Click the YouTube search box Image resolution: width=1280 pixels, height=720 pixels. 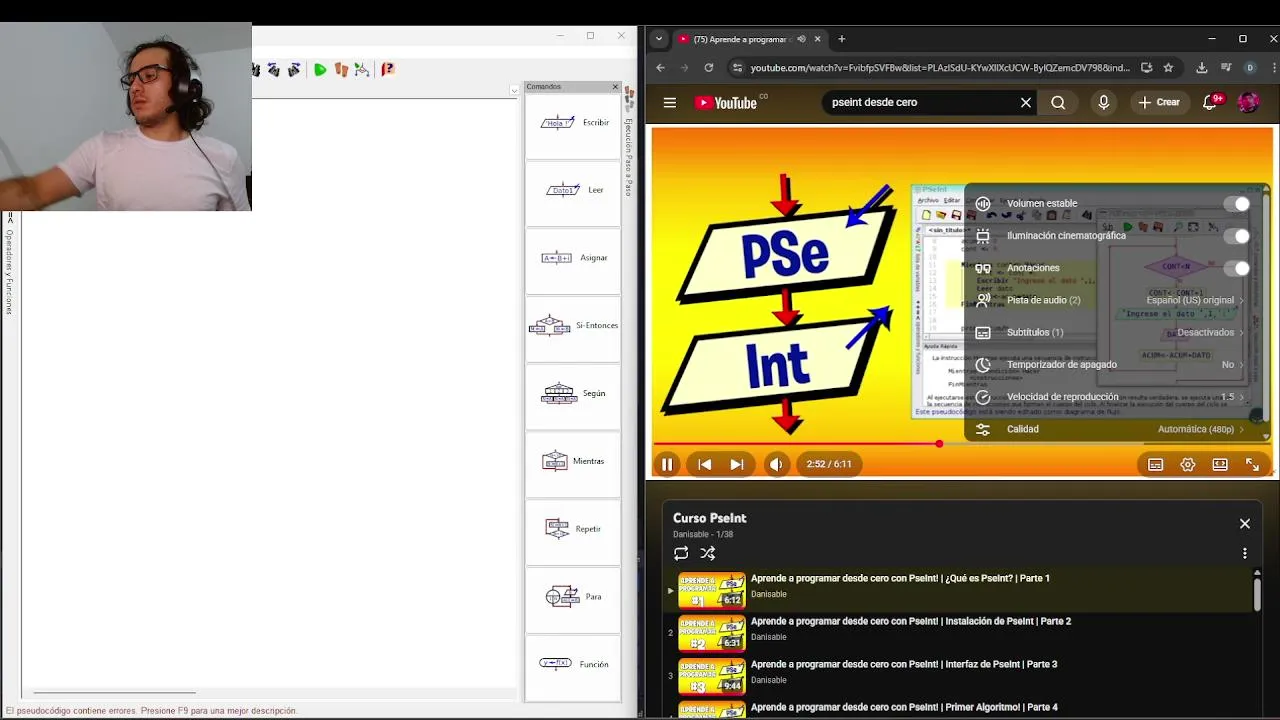[918, 102]
